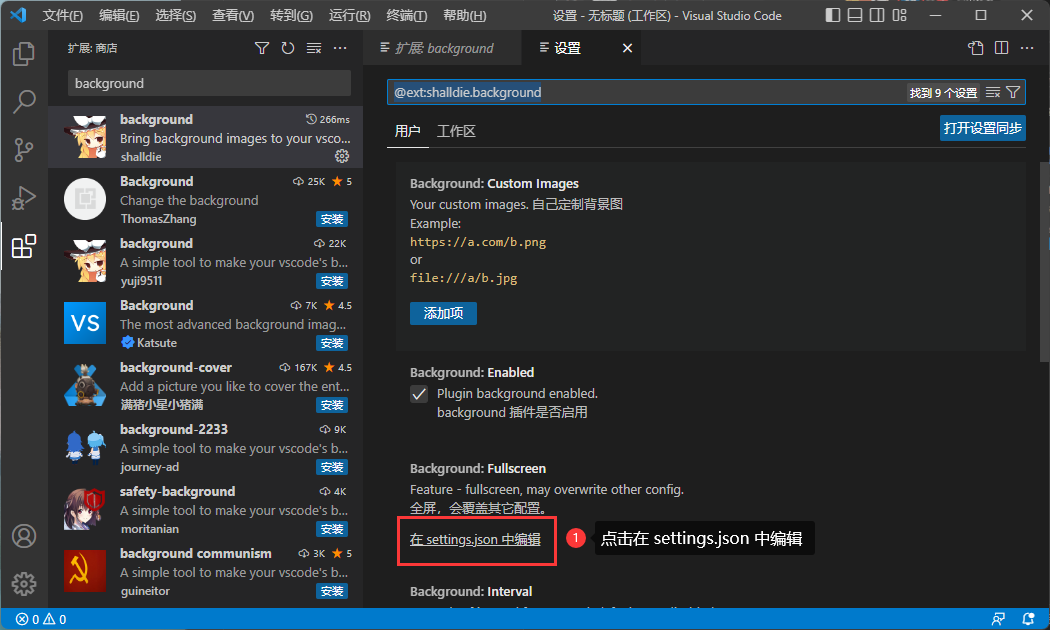Select the 工作区 settings scope tab
1050x630 pixels.
456,131
